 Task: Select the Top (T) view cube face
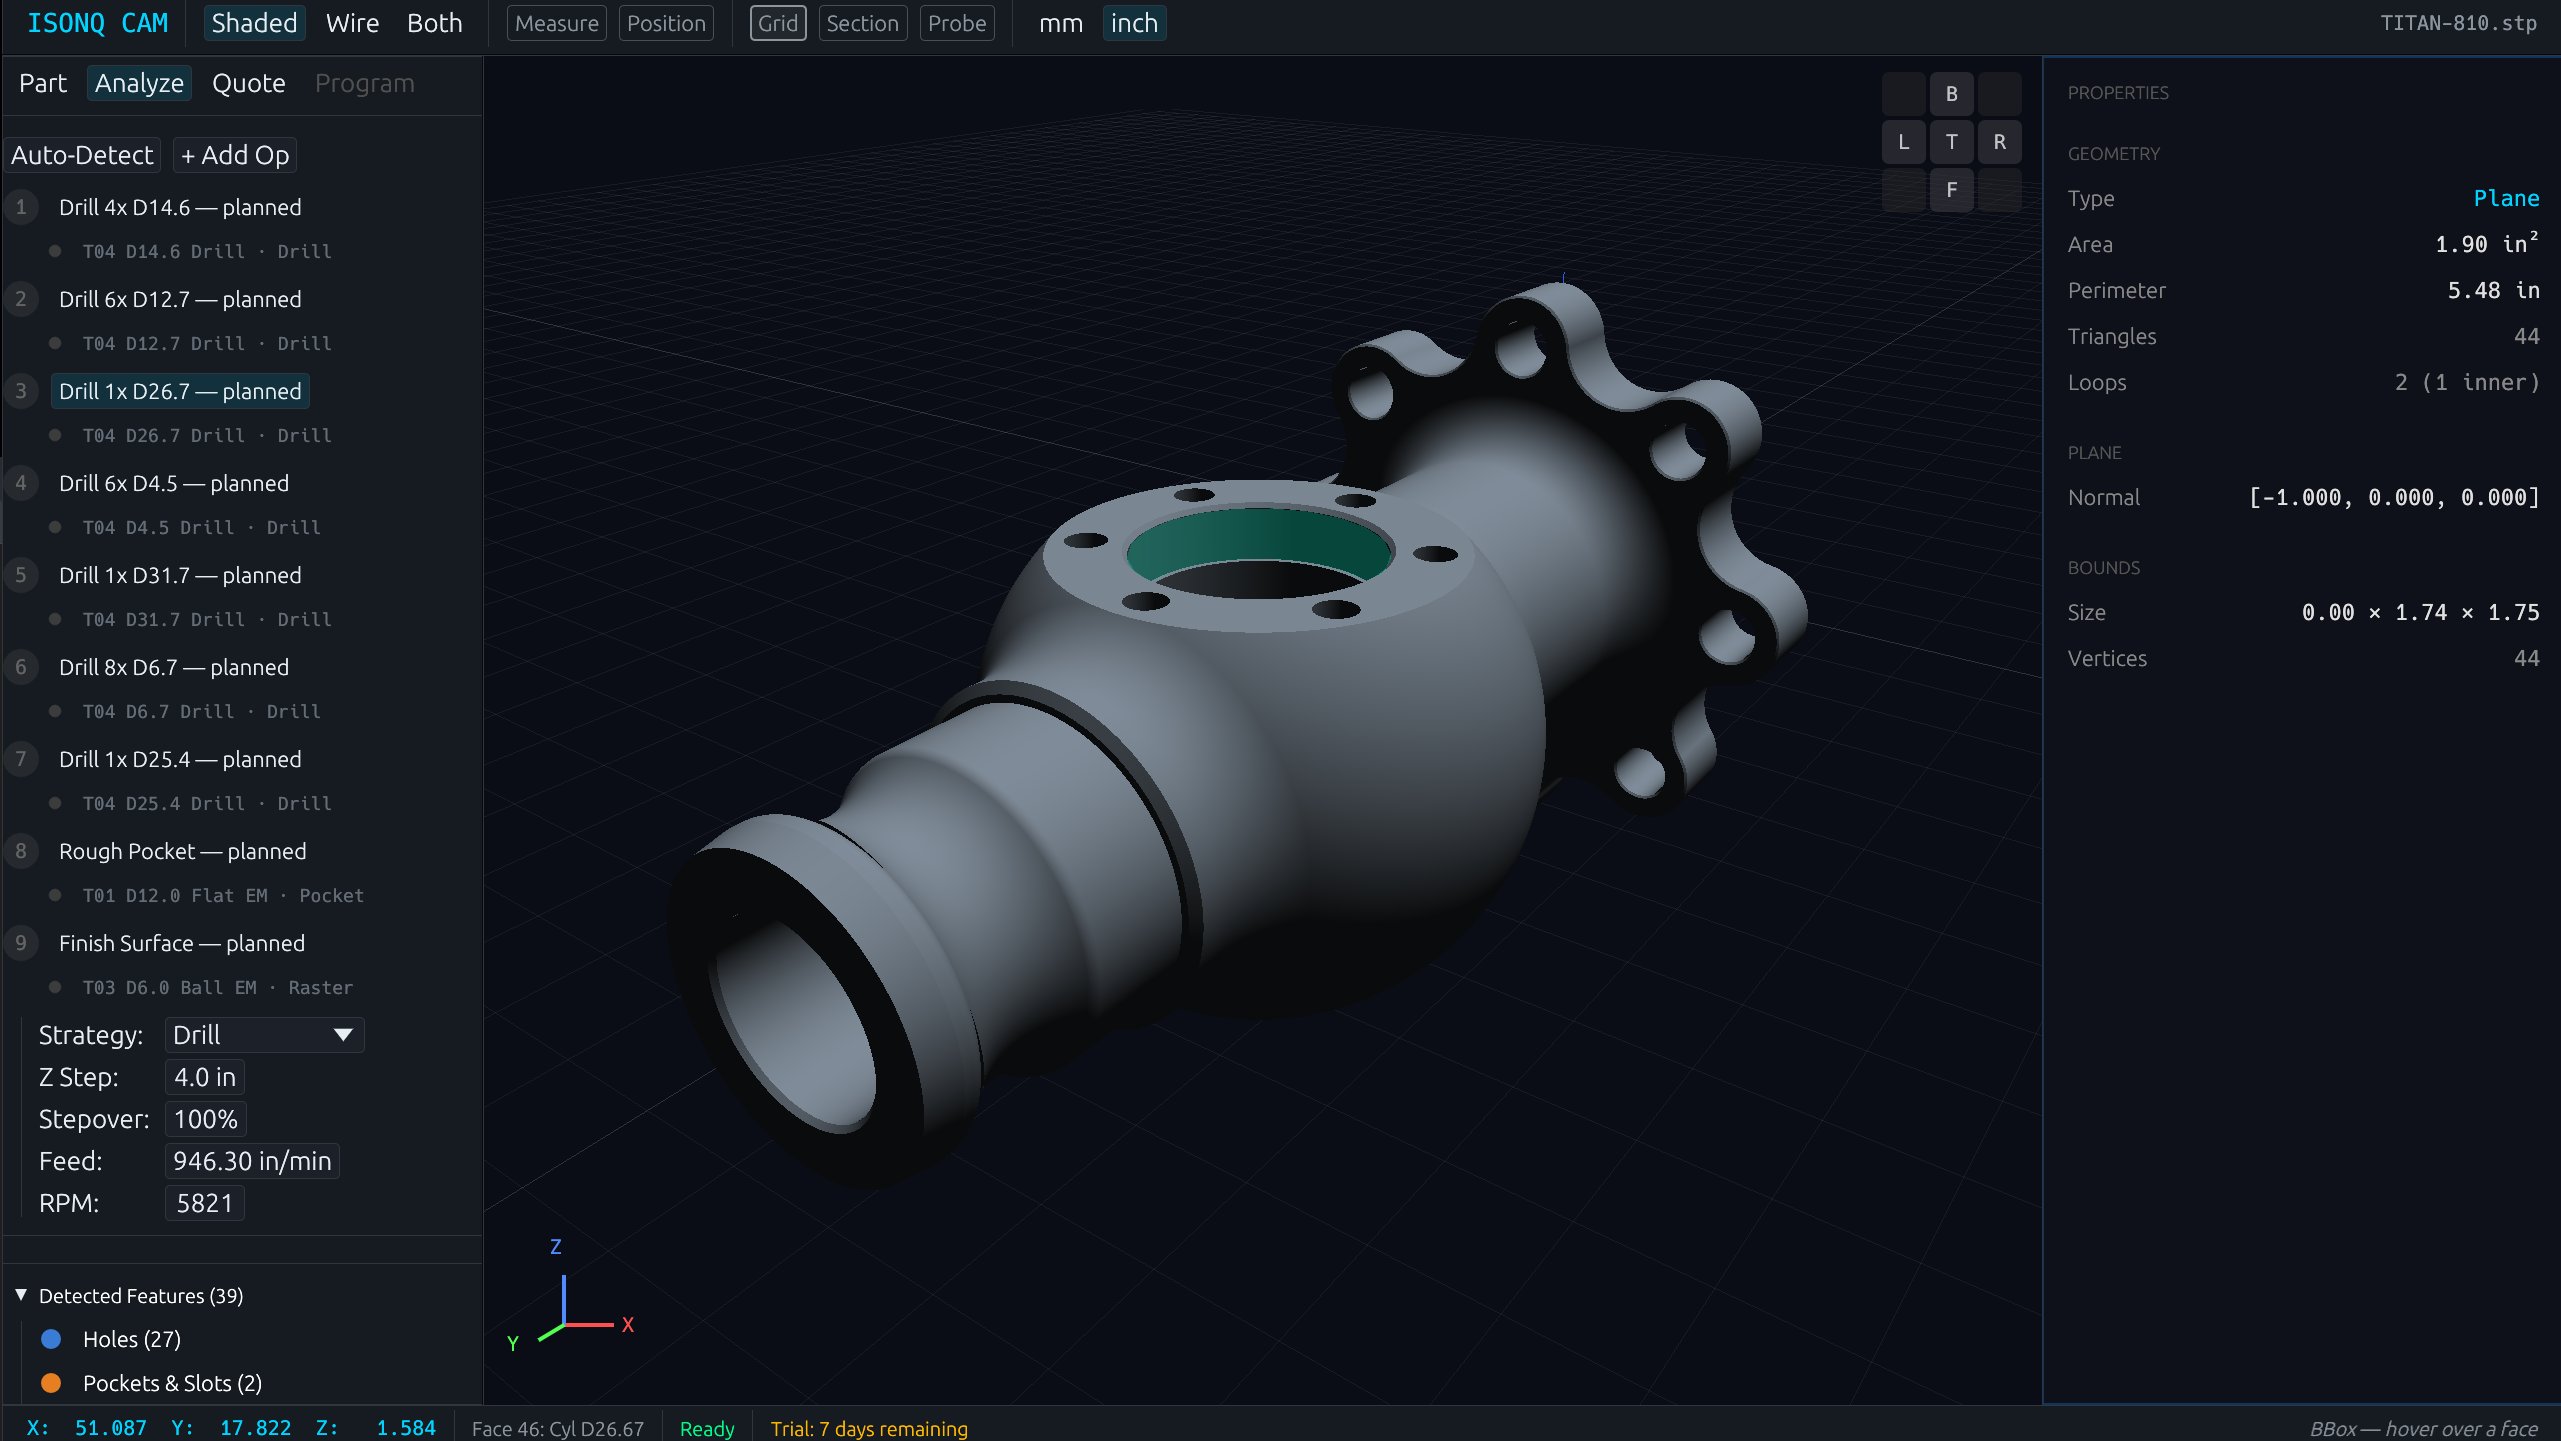point(1951,142)
